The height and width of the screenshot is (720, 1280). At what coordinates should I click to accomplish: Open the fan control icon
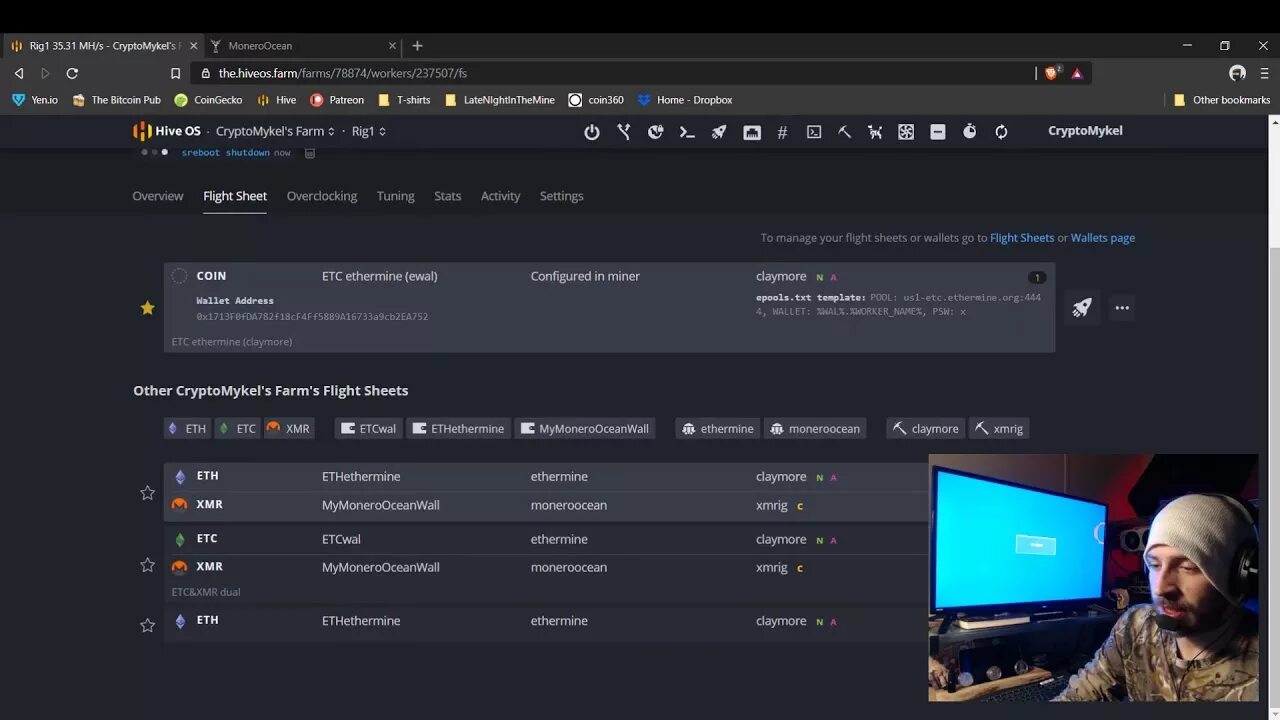pyautogui.click(x=906, y=131)
